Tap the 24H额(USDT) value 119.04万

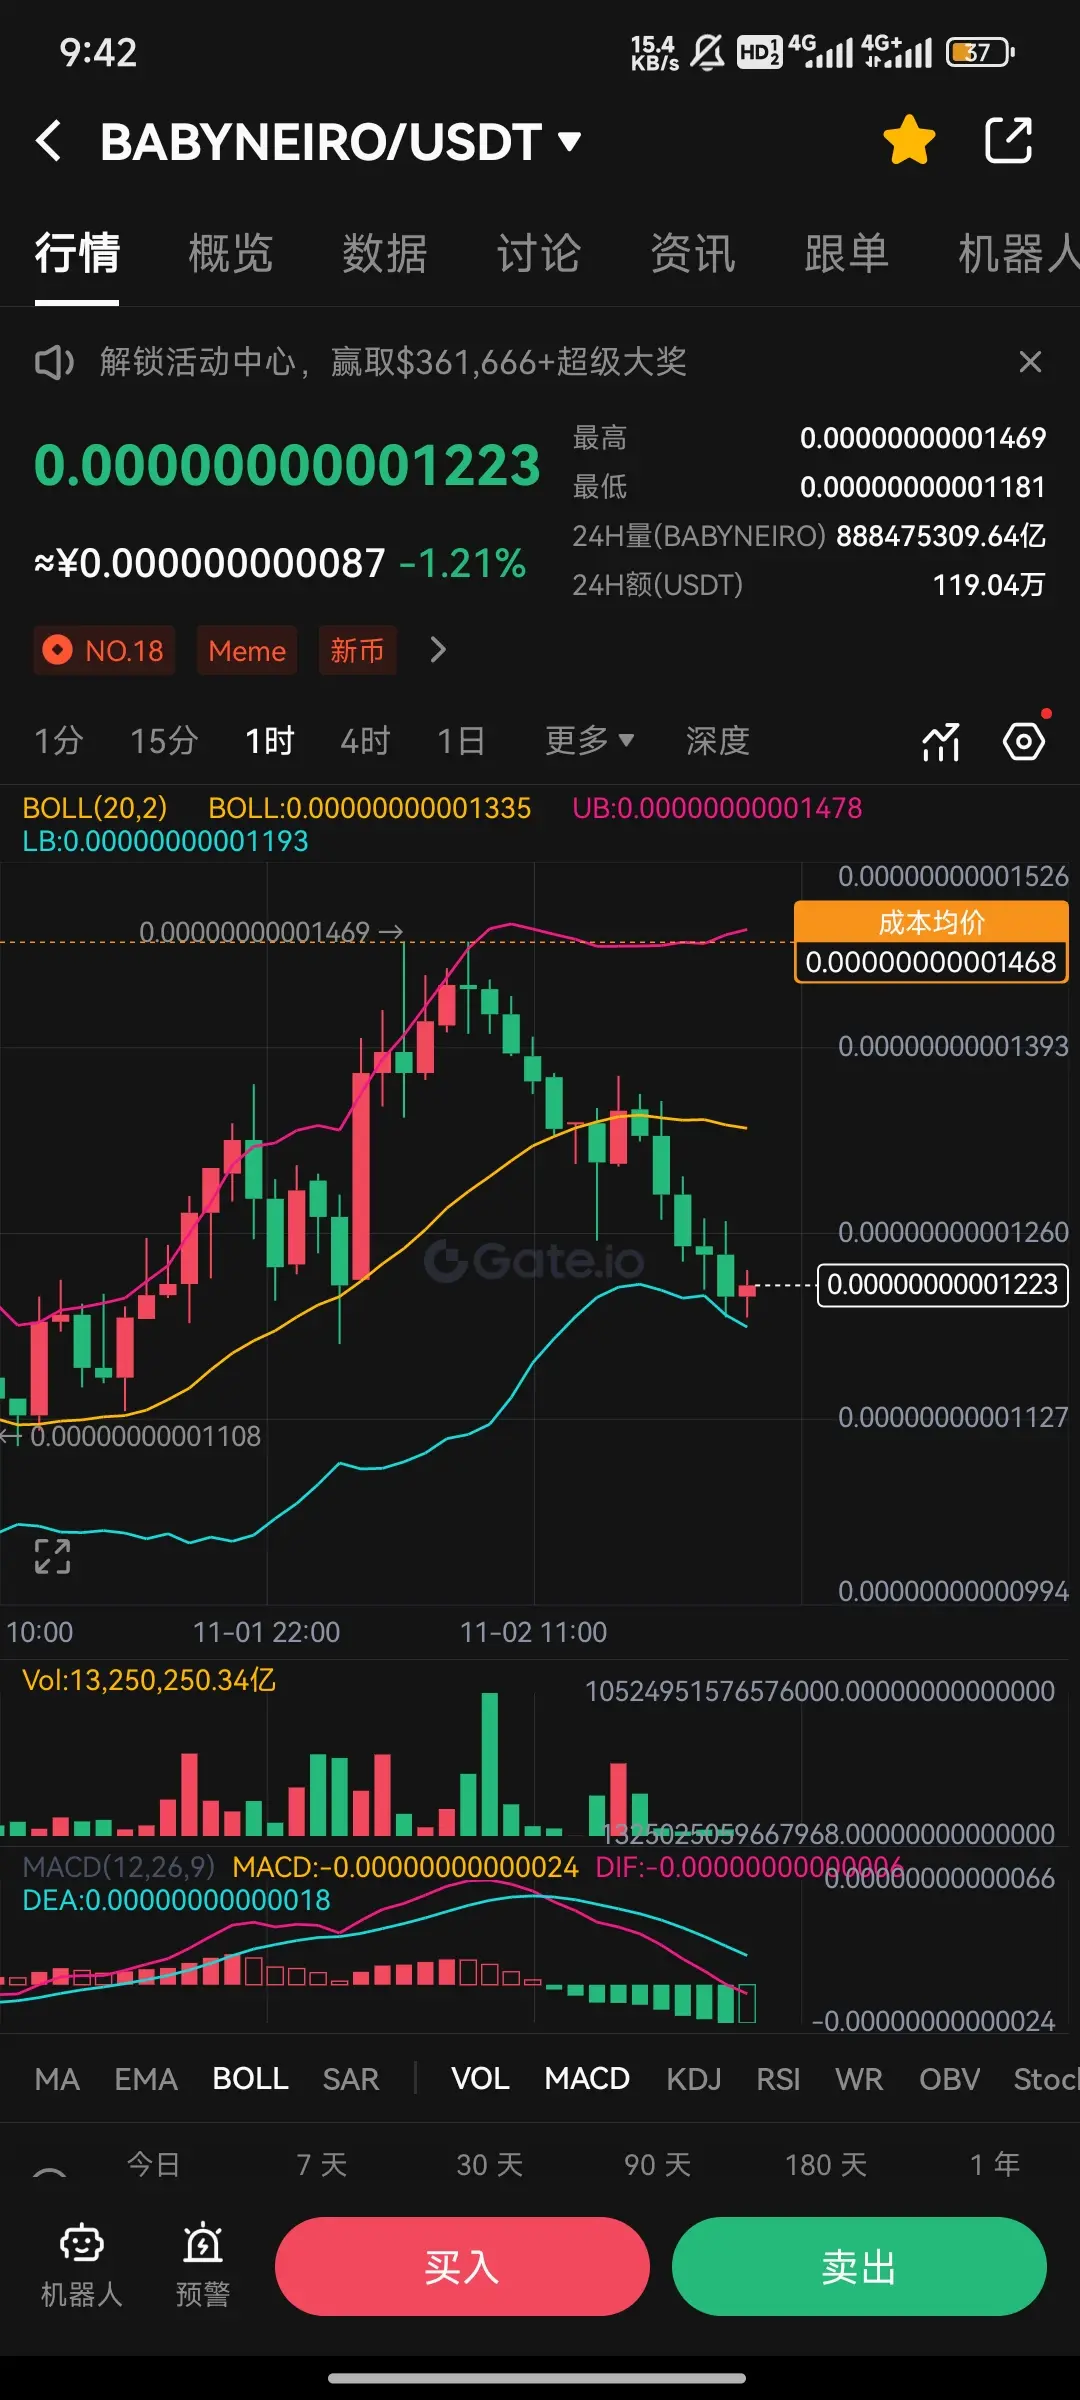tap(988, 585)
